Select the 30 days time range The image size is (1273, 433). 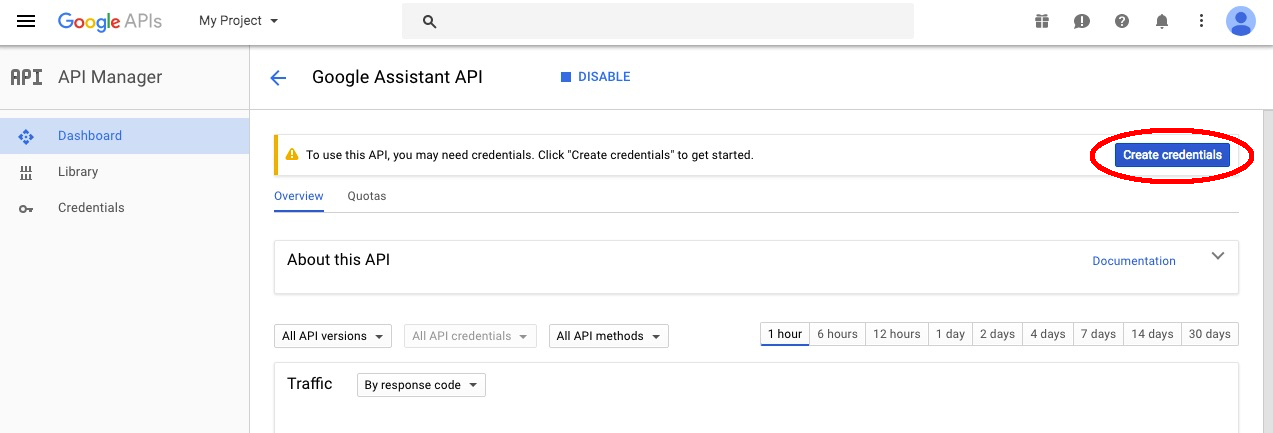coord(1210,334)
